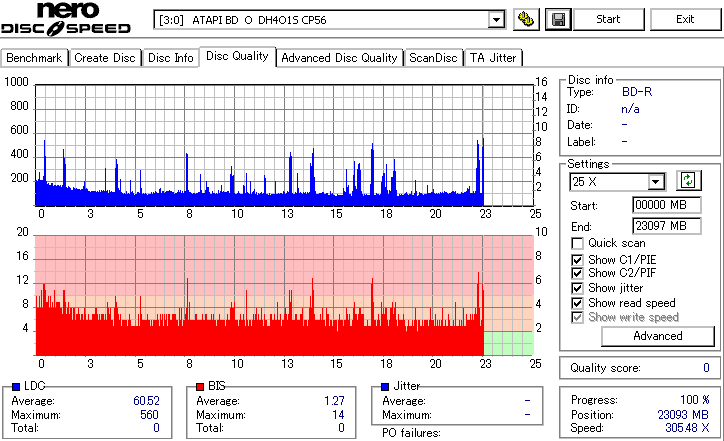Image resolution: width=724 pixels, height=441 pixels.
Task: Click the green refresh speed icon
Action: point(688,180)
